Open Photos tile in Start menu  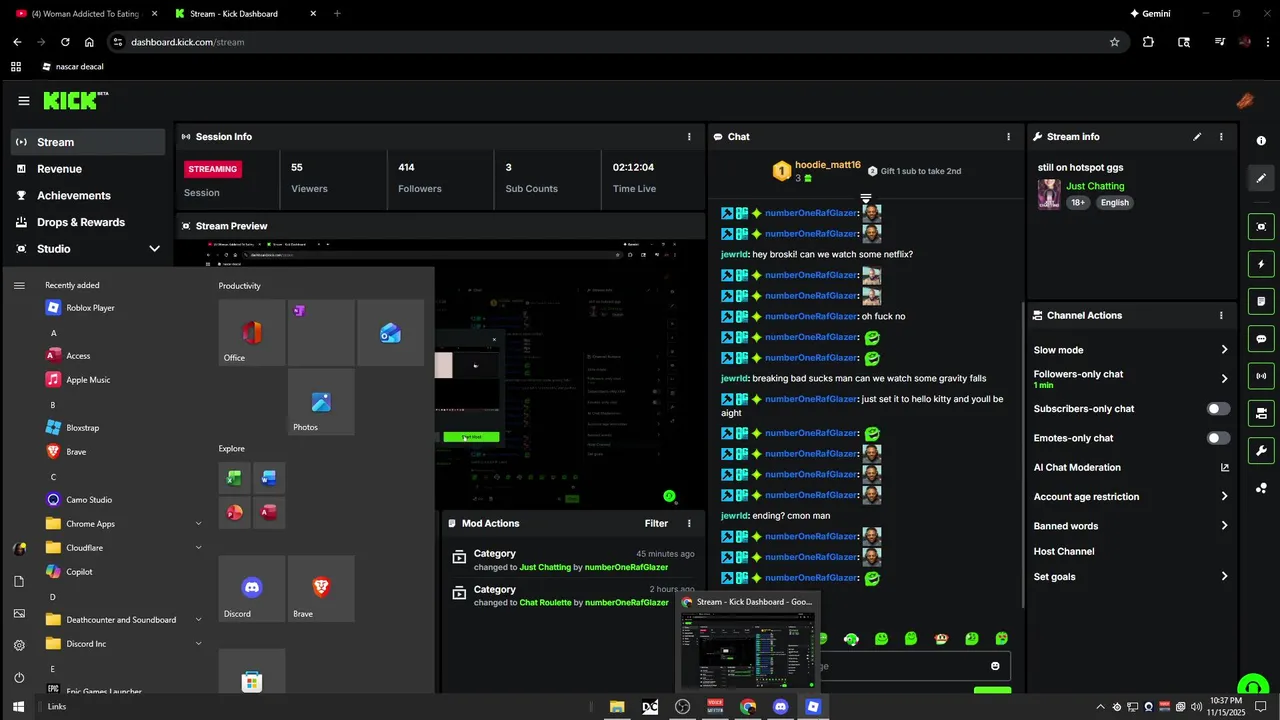click(321, 402)
